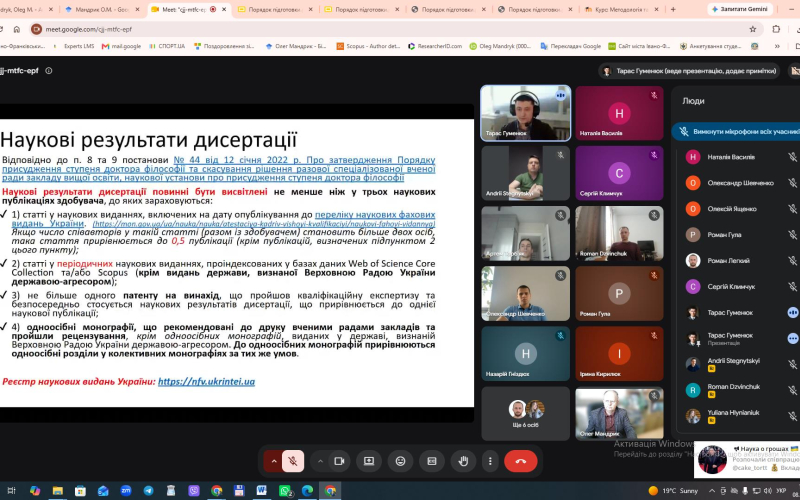This screenshot has height=500, width=800.
Task: Click Roman Dzvinchuk video tile
Action: 619,233
